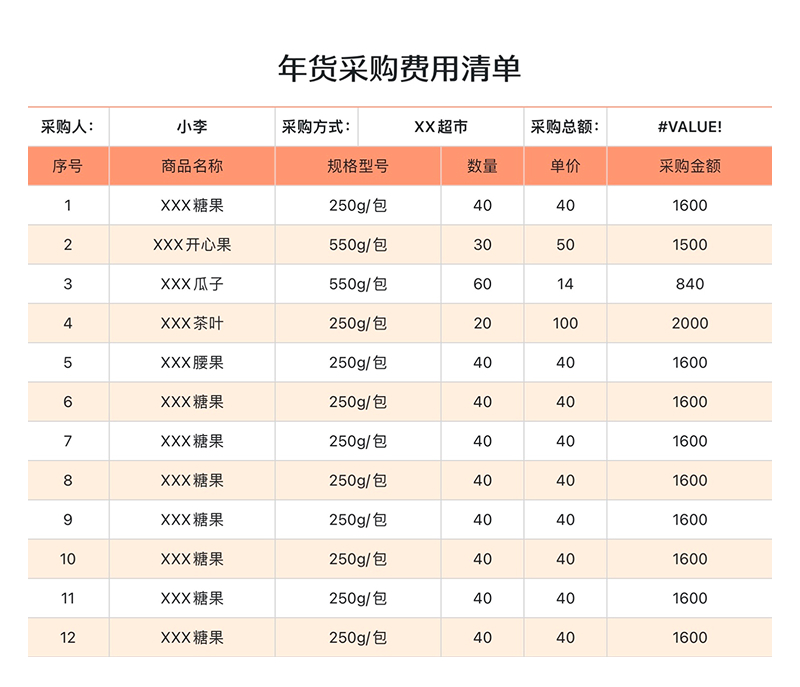Click the 采购总额: label cell
The height and width of the screenshot is (687, 800).
pos(565,126)
